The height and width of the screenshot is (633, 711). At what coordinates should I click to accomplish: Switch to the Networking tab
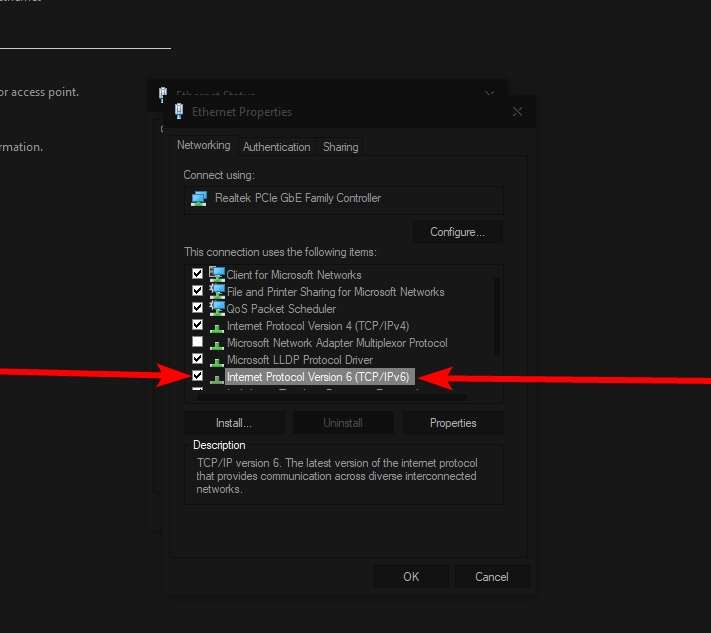tap(204, 145)
